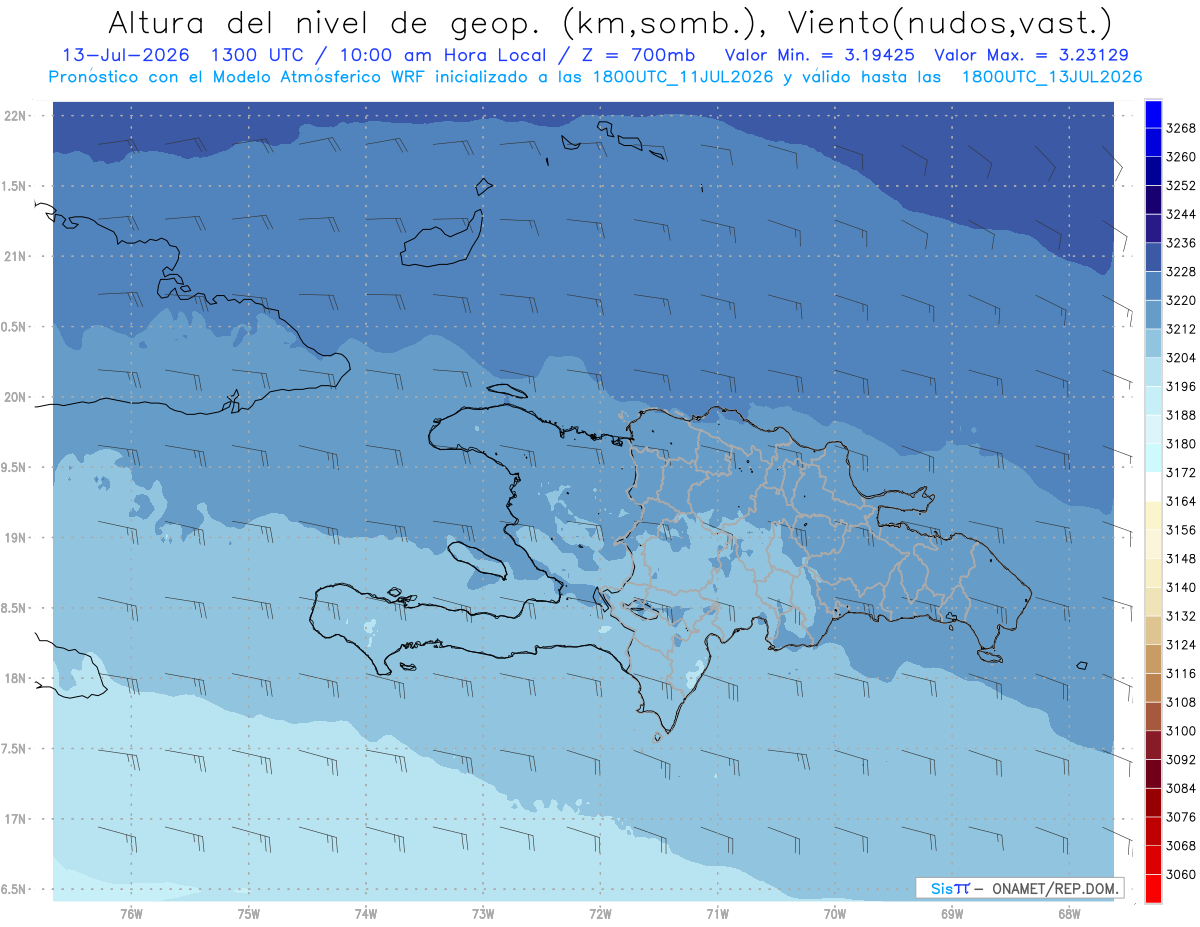Click the bright blue swatch above 3268

tap(1153, 113)
